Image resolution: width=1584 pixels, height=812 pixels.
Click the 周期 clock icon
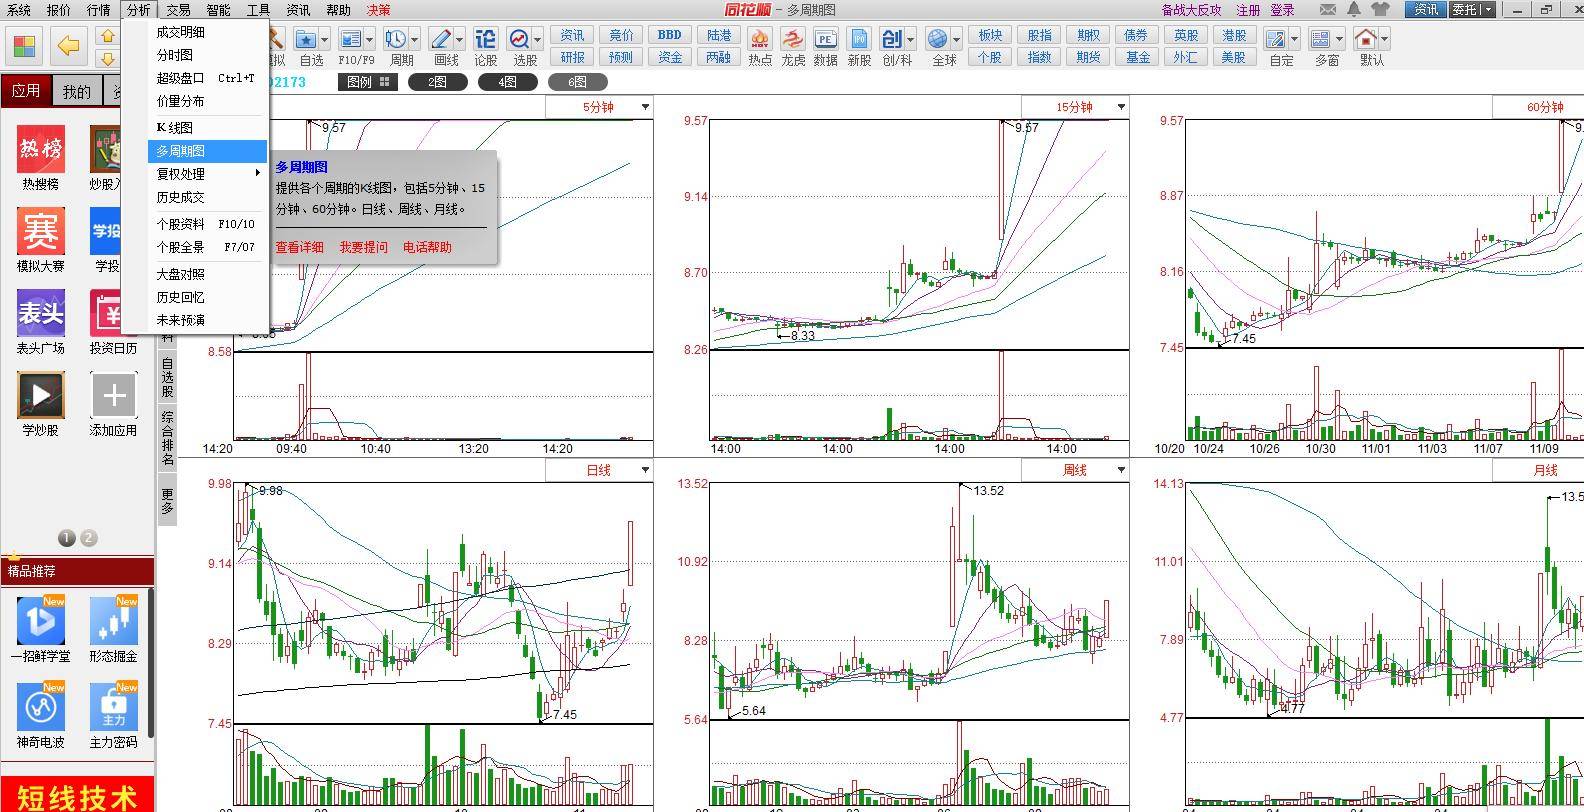[396, 40]
